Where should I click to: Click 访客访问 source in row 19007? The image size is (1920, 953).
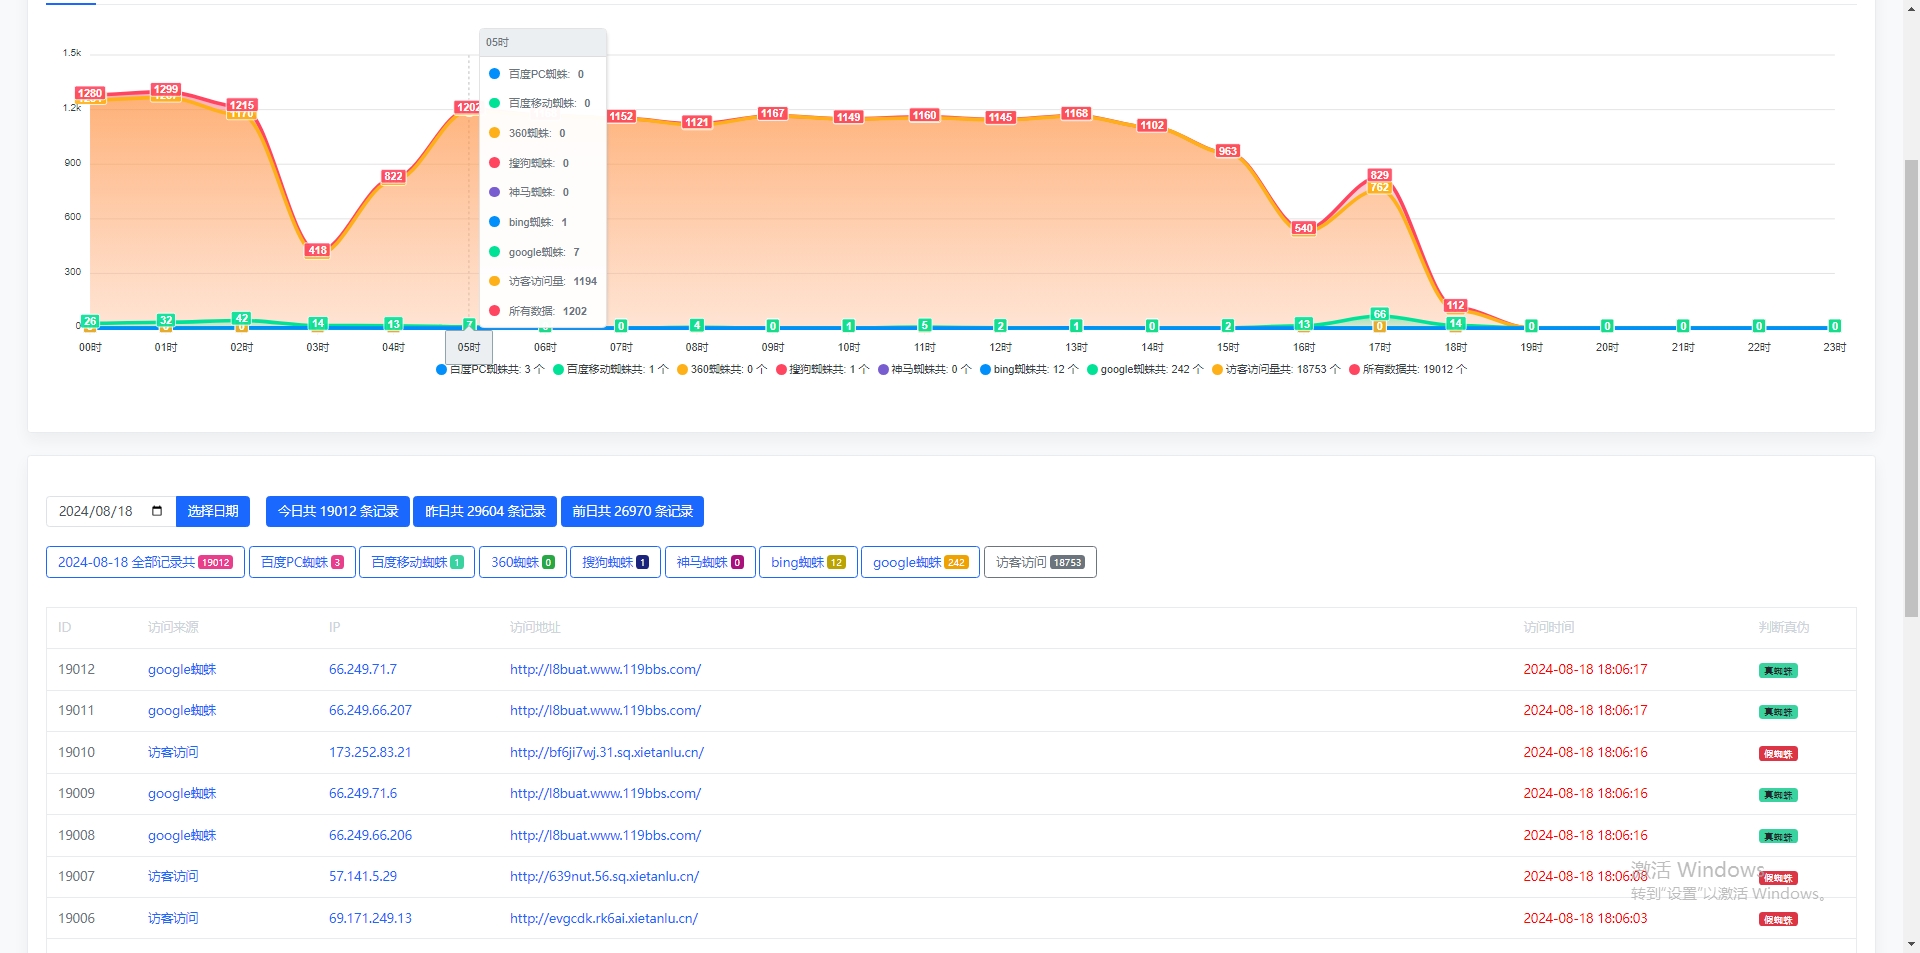click(x=173, y=876)
